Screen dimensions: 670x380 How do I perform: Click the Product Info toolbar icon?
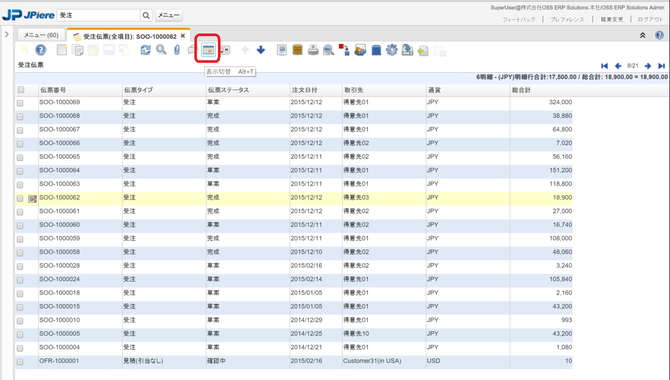(376, 50)
